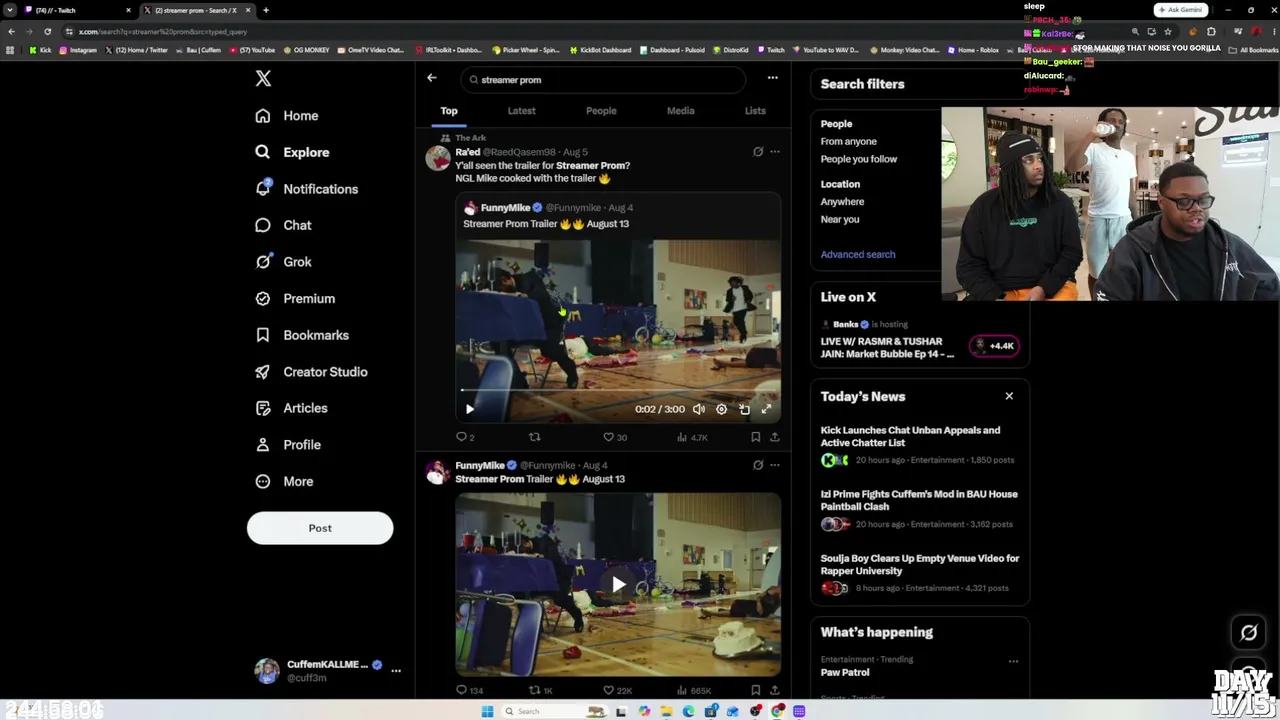Open options for Paw Patrol trend
The height and width of the screenshot is (720, 1280).
(1013, 661)
